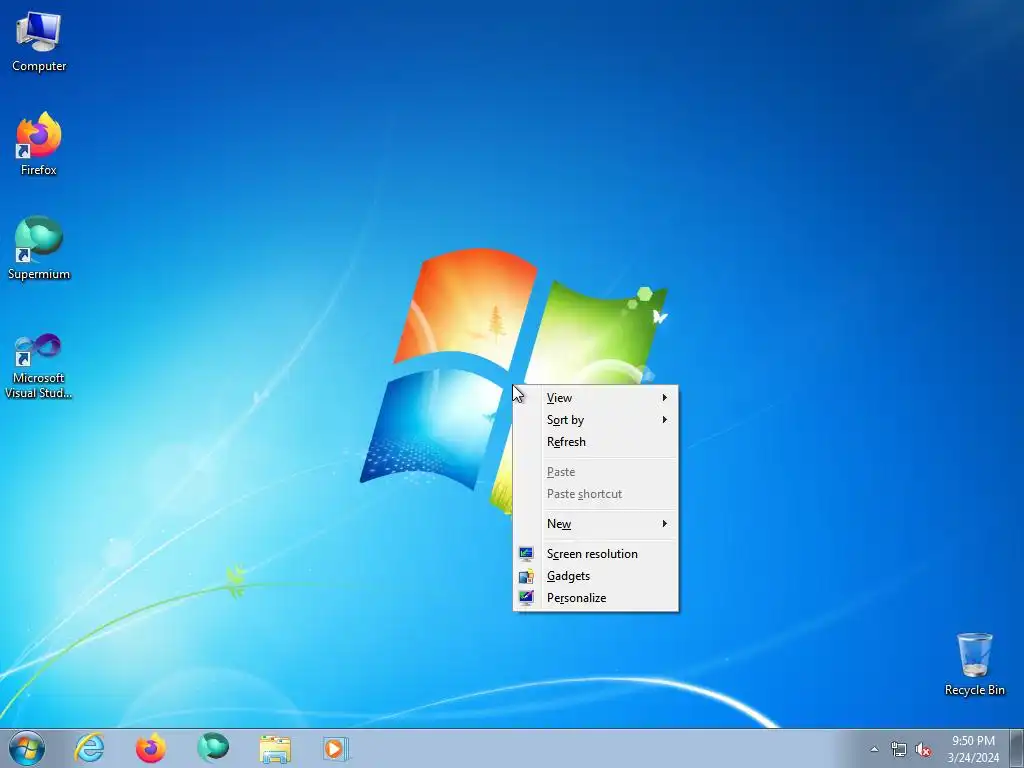Expand the View submenu
Image resolution: width=1024 pixels, height=768 pixels.
[596, 398]
